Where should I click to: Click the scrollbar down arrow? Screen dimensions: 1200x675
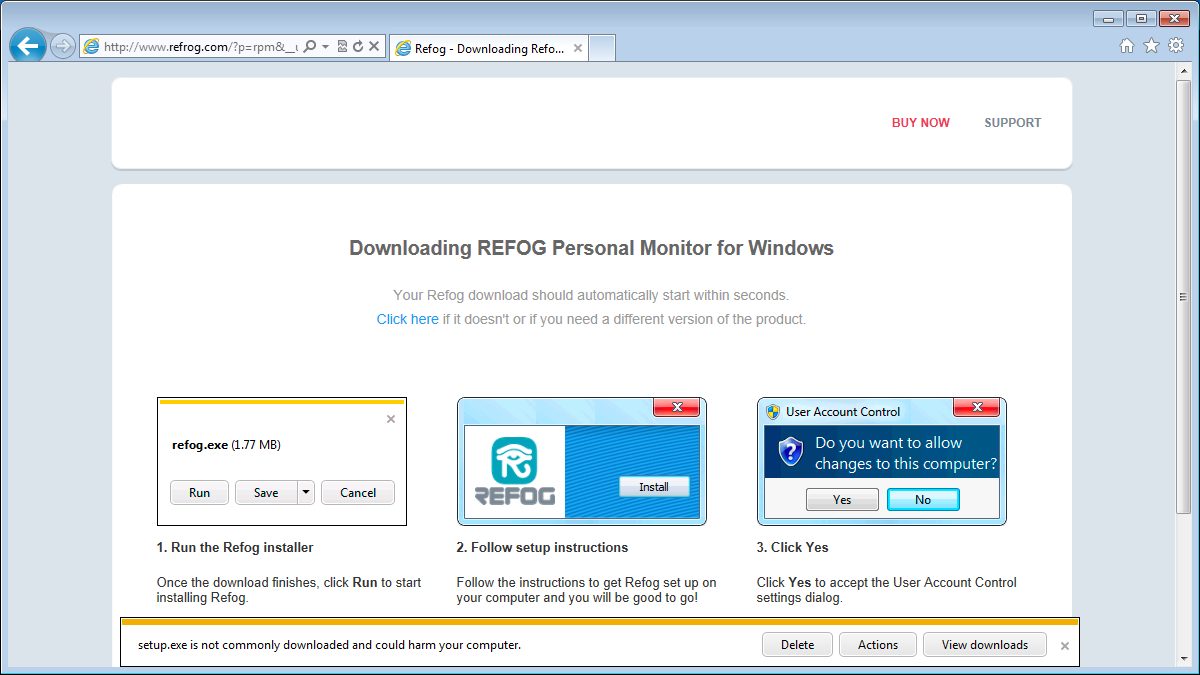1184,660
